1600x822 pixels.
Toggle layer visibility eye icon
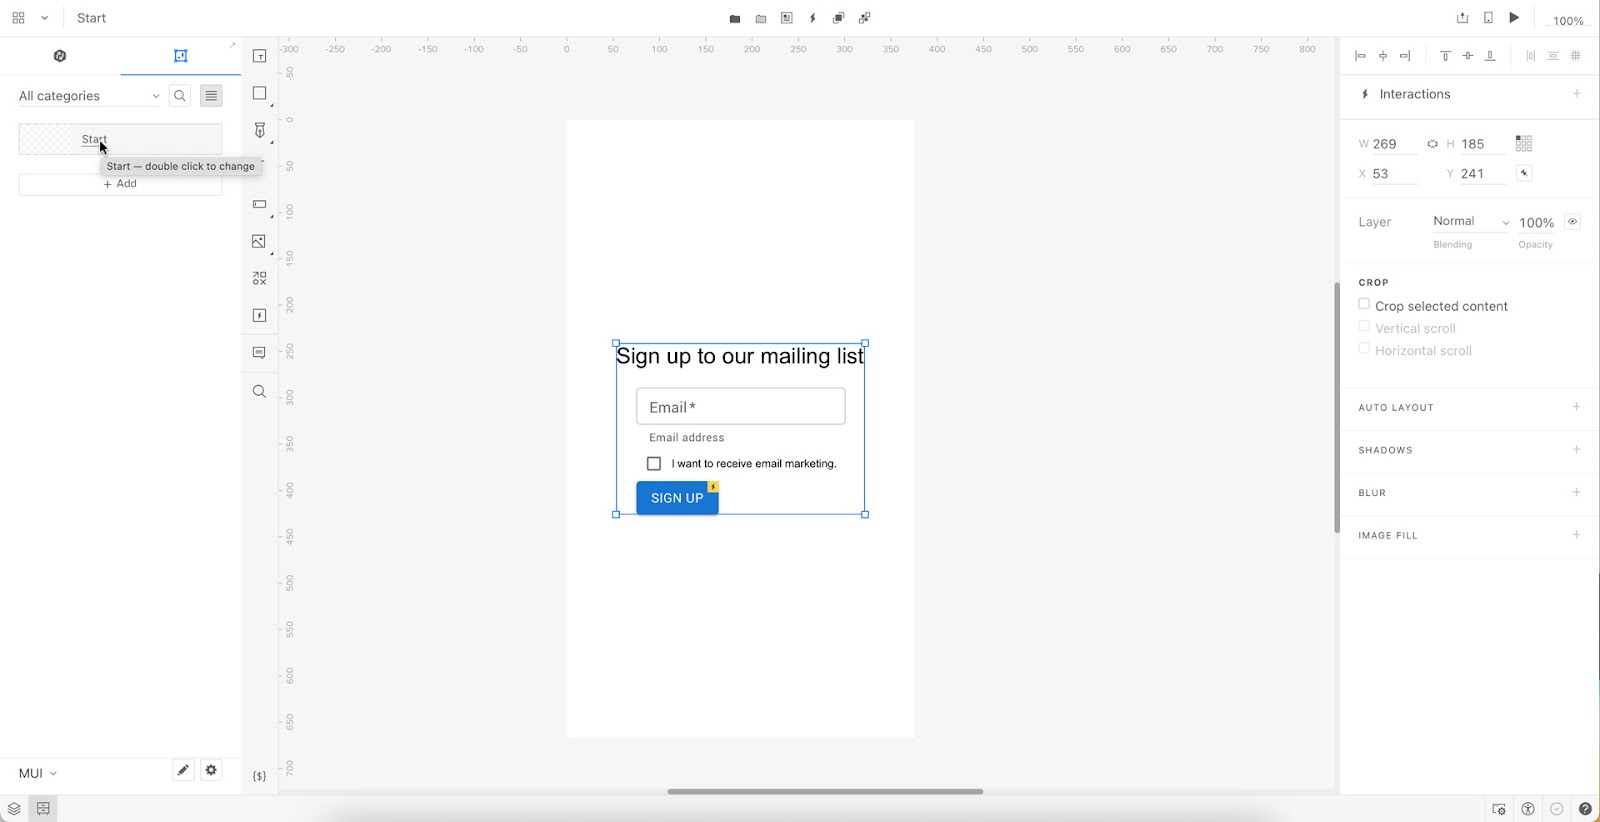pyautogui.click(x=1573, y=222)
